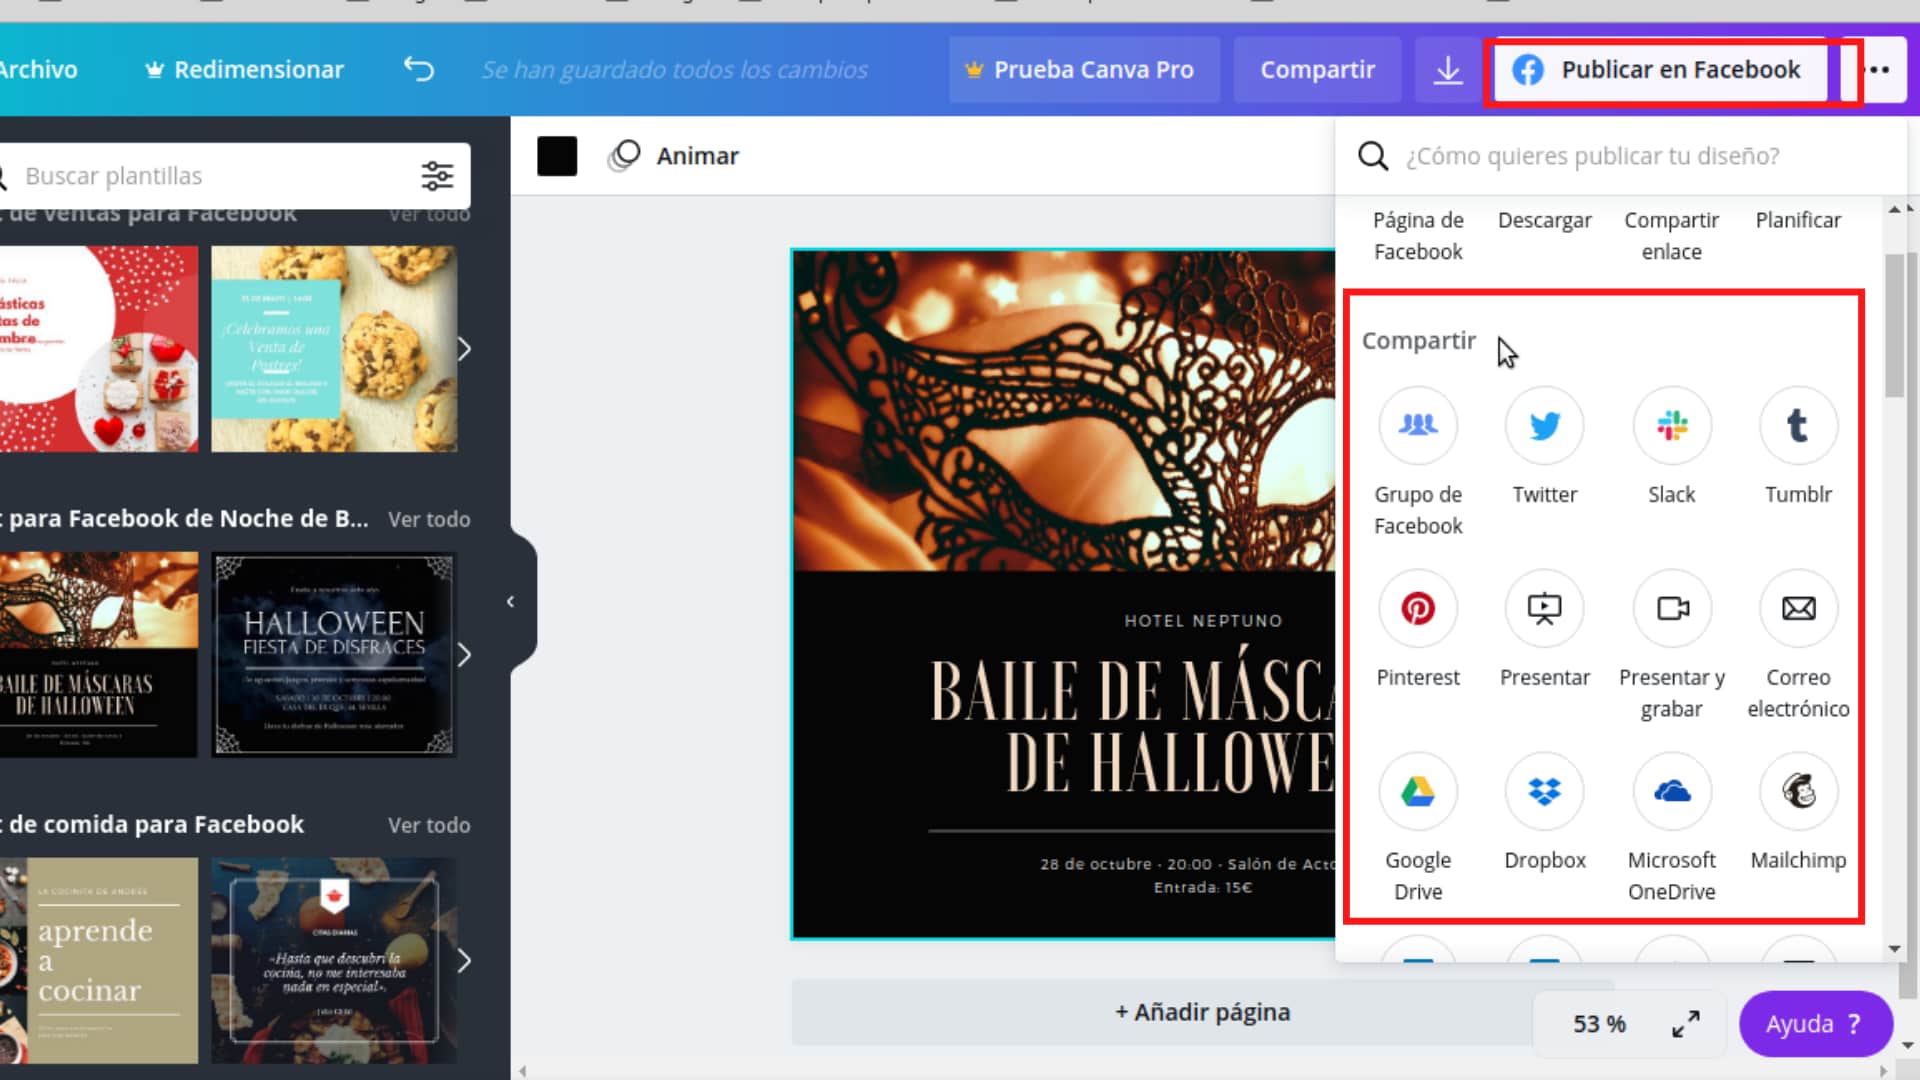Click Ver todo for comida templates

(429, 825)
